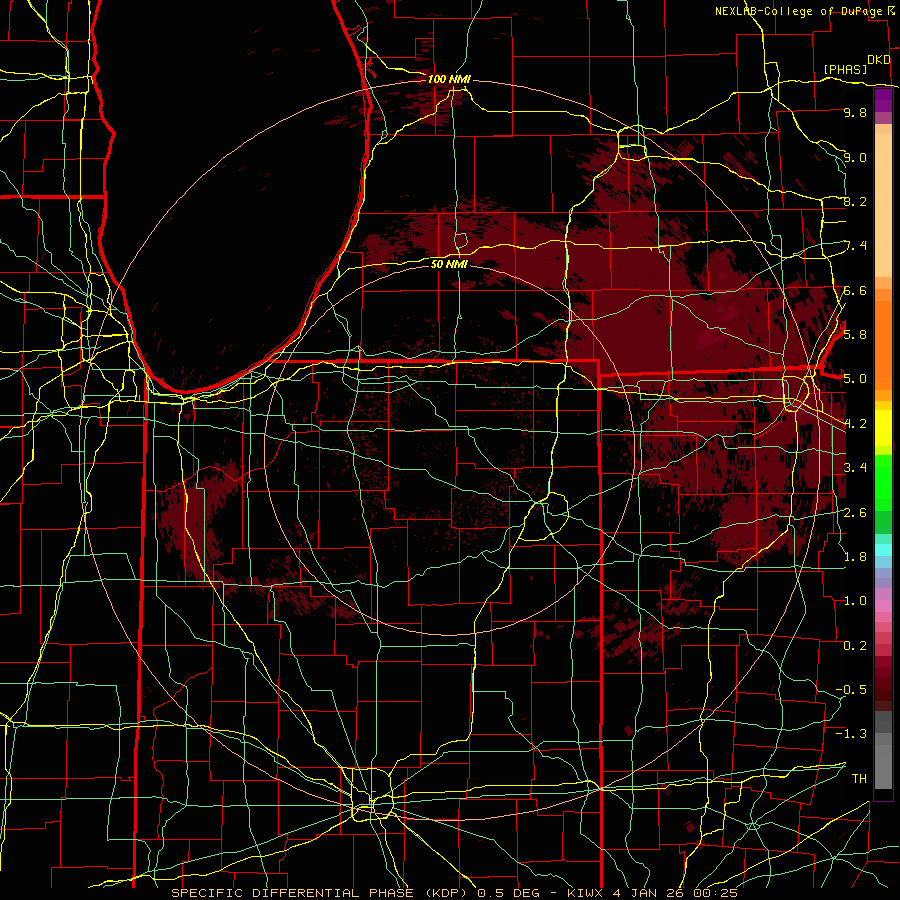Click the 5.0 value on the color scale
This screenshot has height=900, width=900.
pyautogui.click(x=855, y=379)
